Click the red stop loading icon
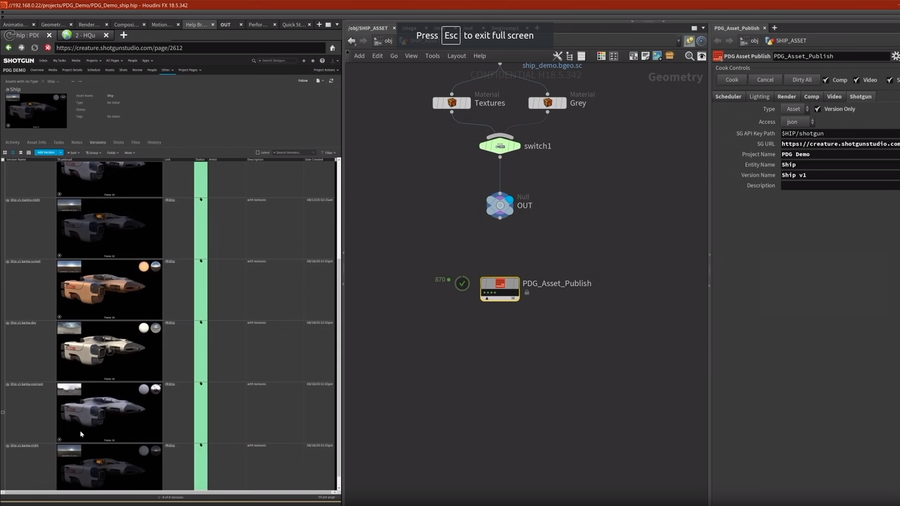900x506 pixels. pyautogui.click(x=46, y=47)
